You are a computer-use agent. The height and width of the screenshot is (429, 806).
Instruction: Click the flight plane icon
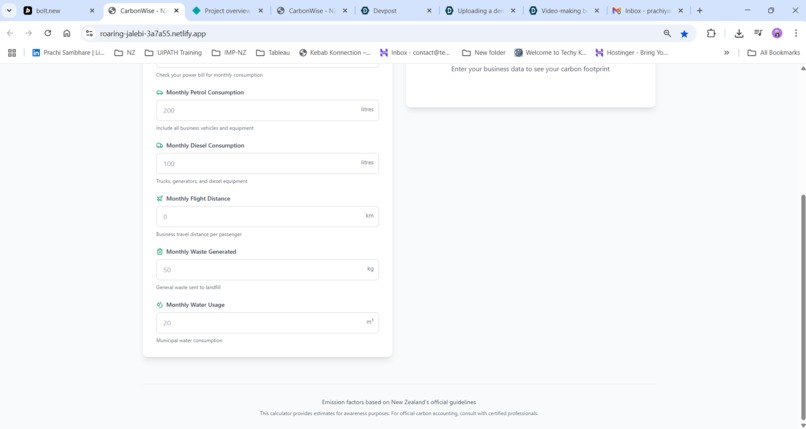coord(159,198)
